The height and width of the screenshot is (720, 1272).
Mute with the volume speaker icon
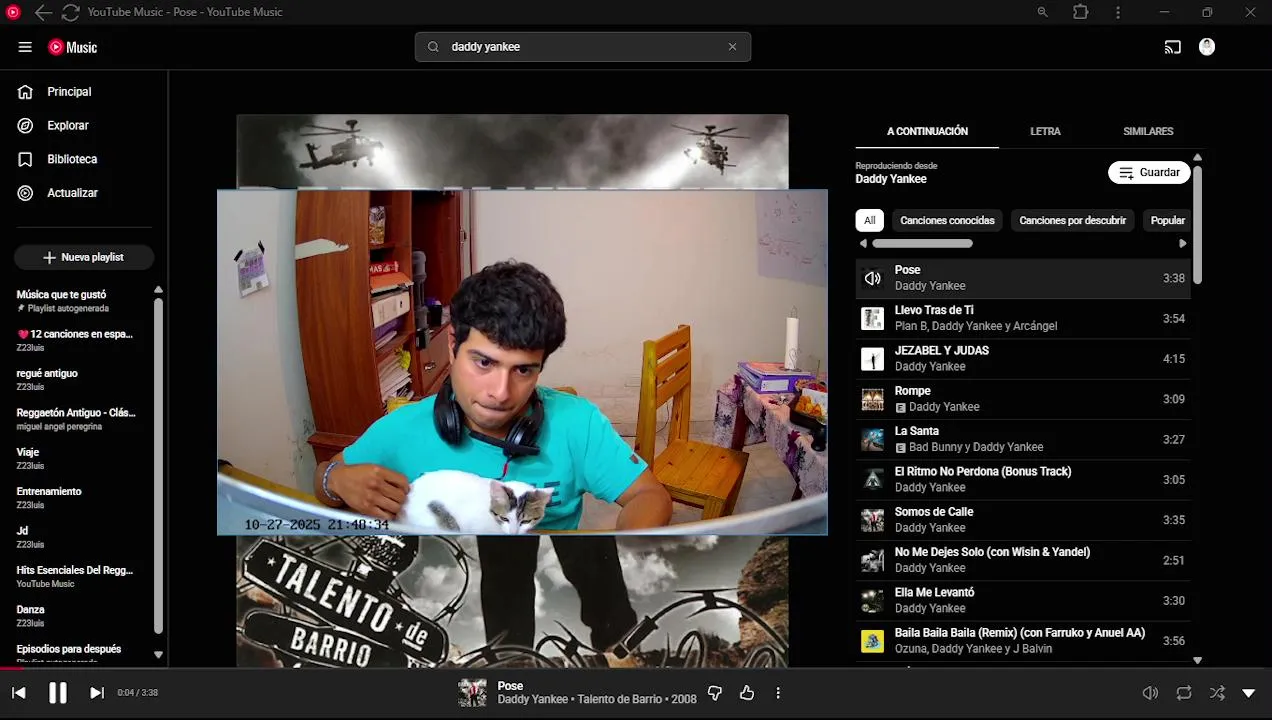pos(1151,693)
